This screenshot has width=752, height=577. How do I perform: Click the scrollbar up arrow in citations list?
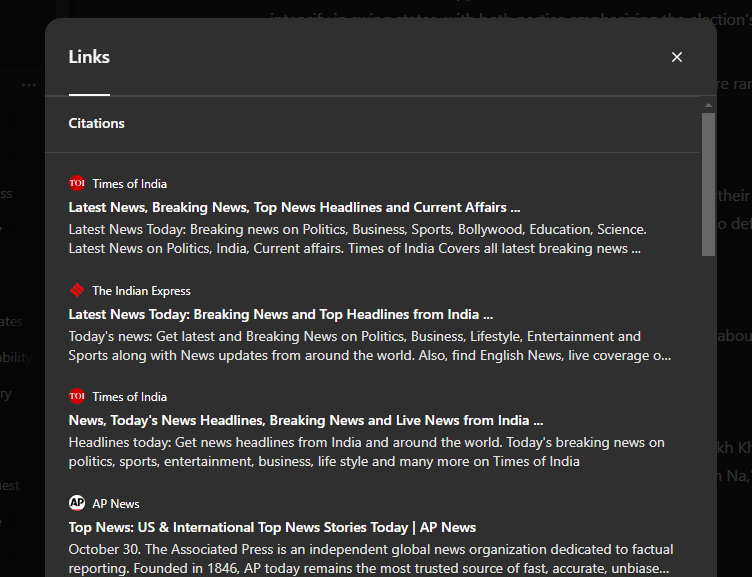pos(708,105)
